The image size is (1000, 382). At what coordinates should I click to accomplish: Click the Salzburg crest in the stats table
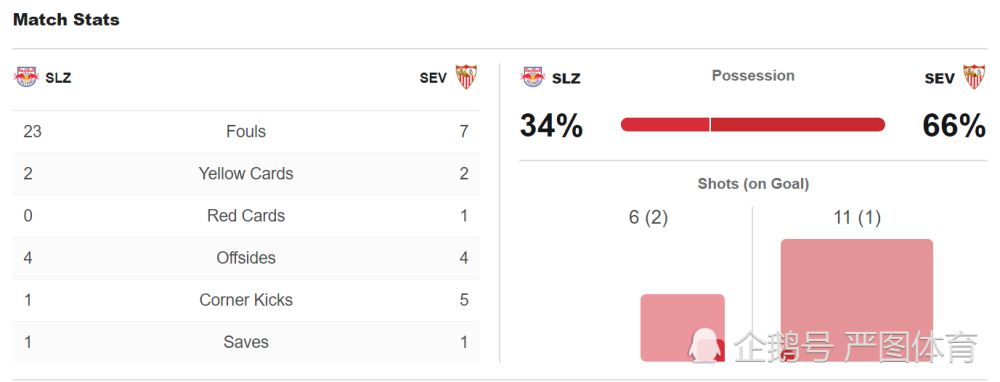click(26, 77)
